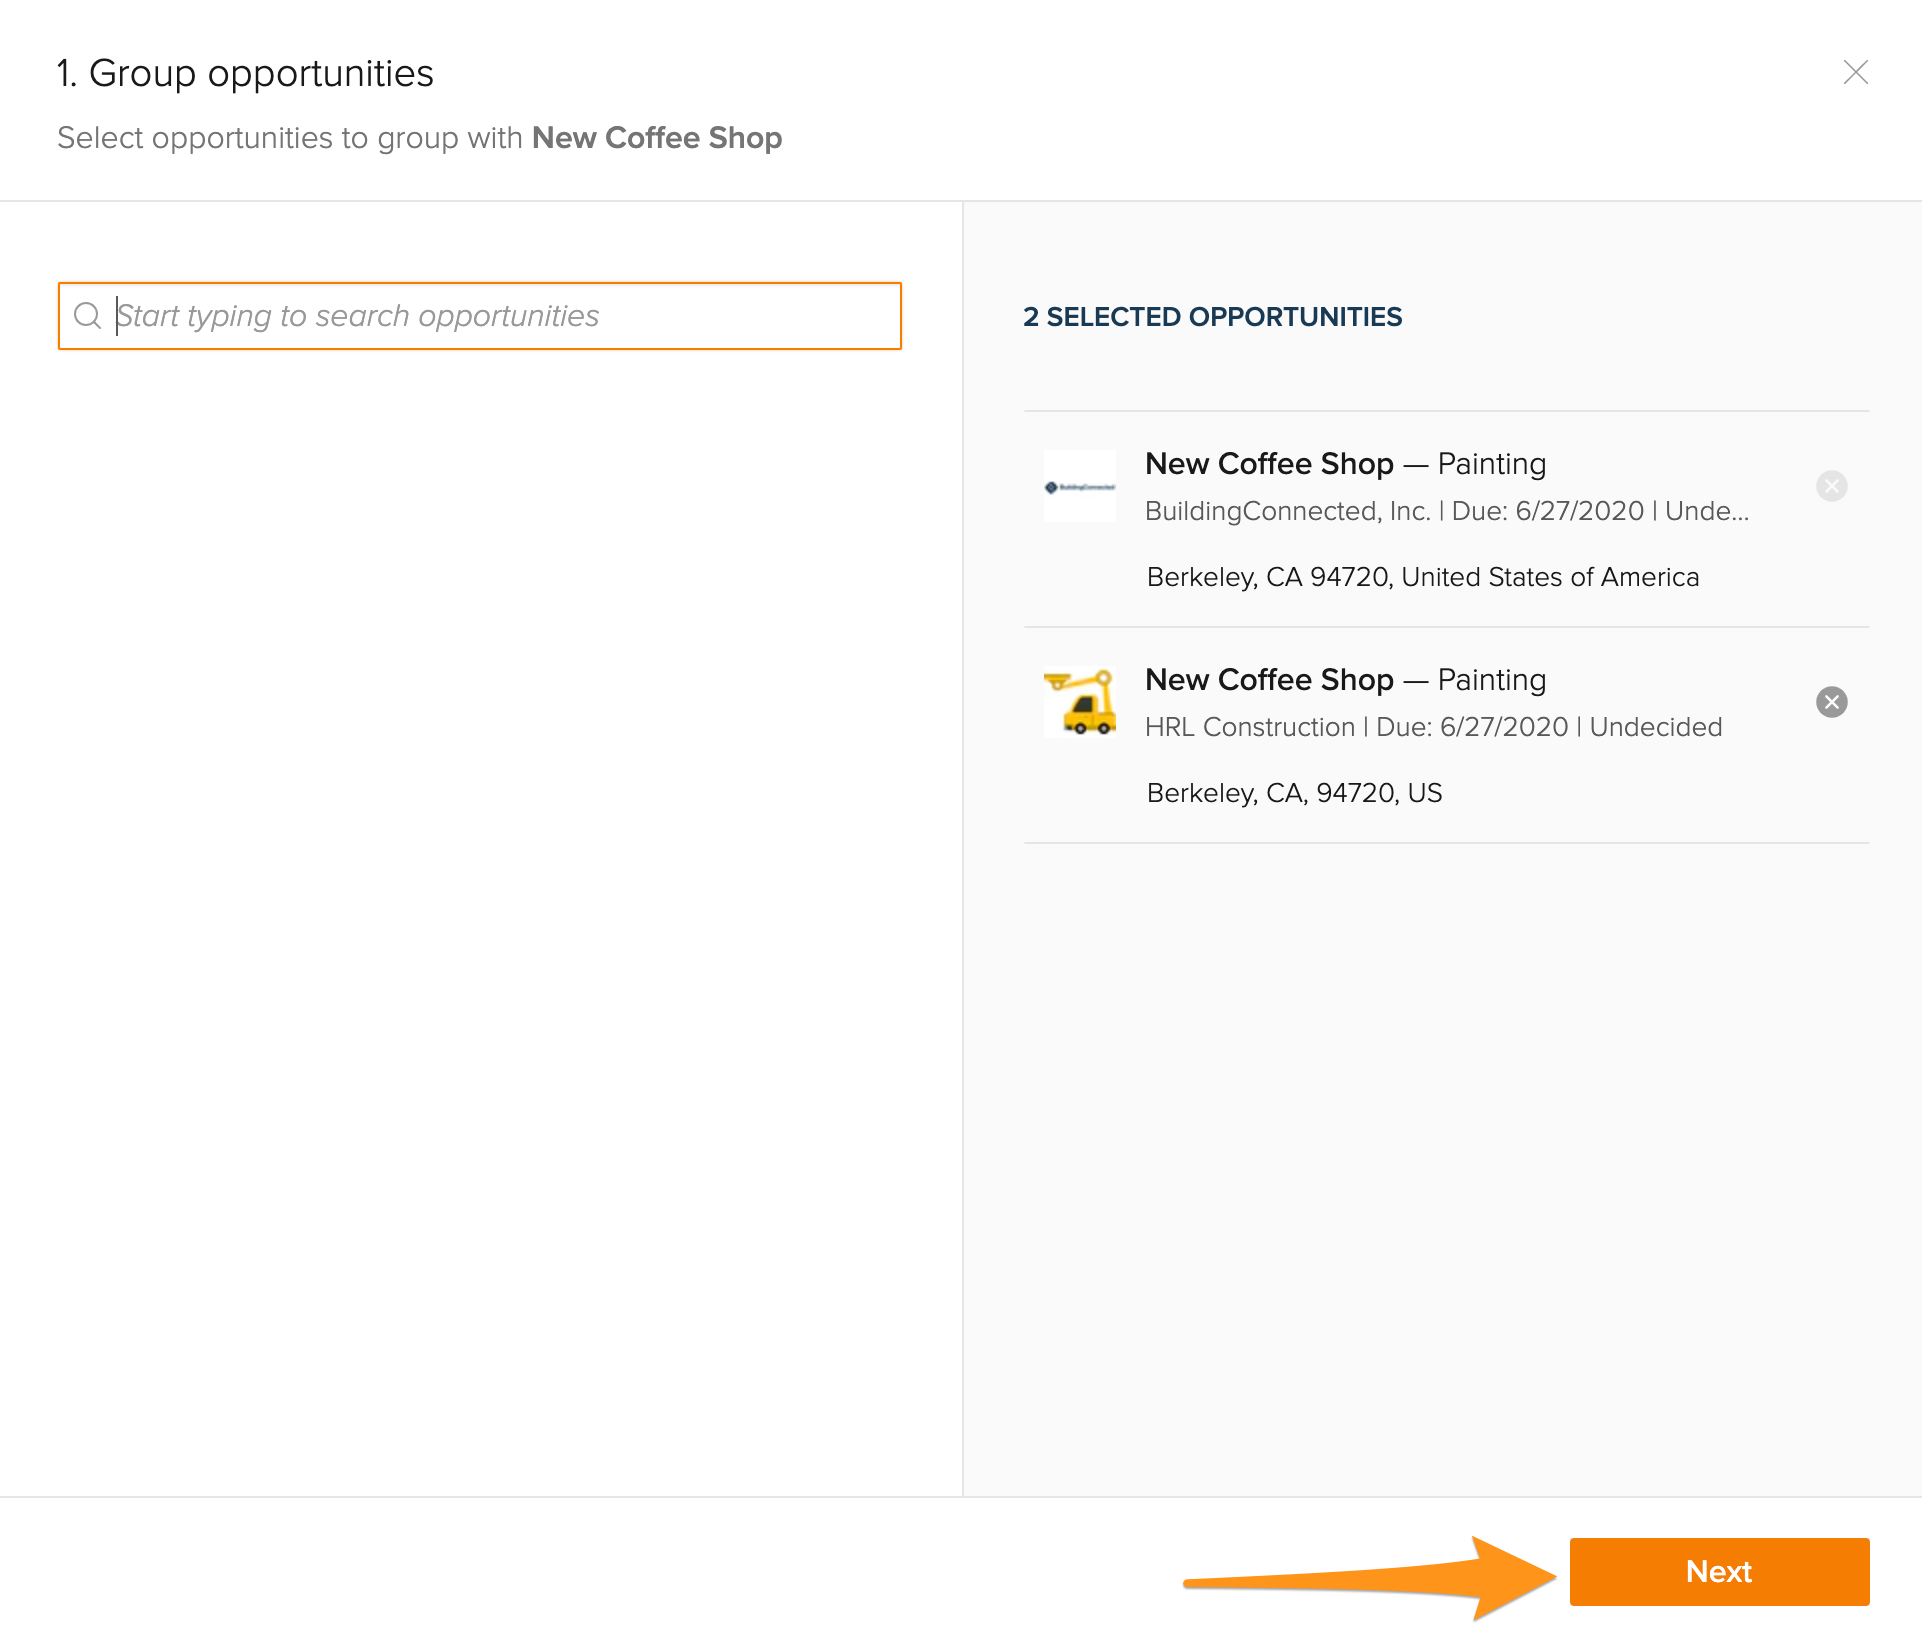The height and width of the screenshot is (1642, 1922).
Task: Close the Group opportunities dialog
Action: [x=1856, y=72]
